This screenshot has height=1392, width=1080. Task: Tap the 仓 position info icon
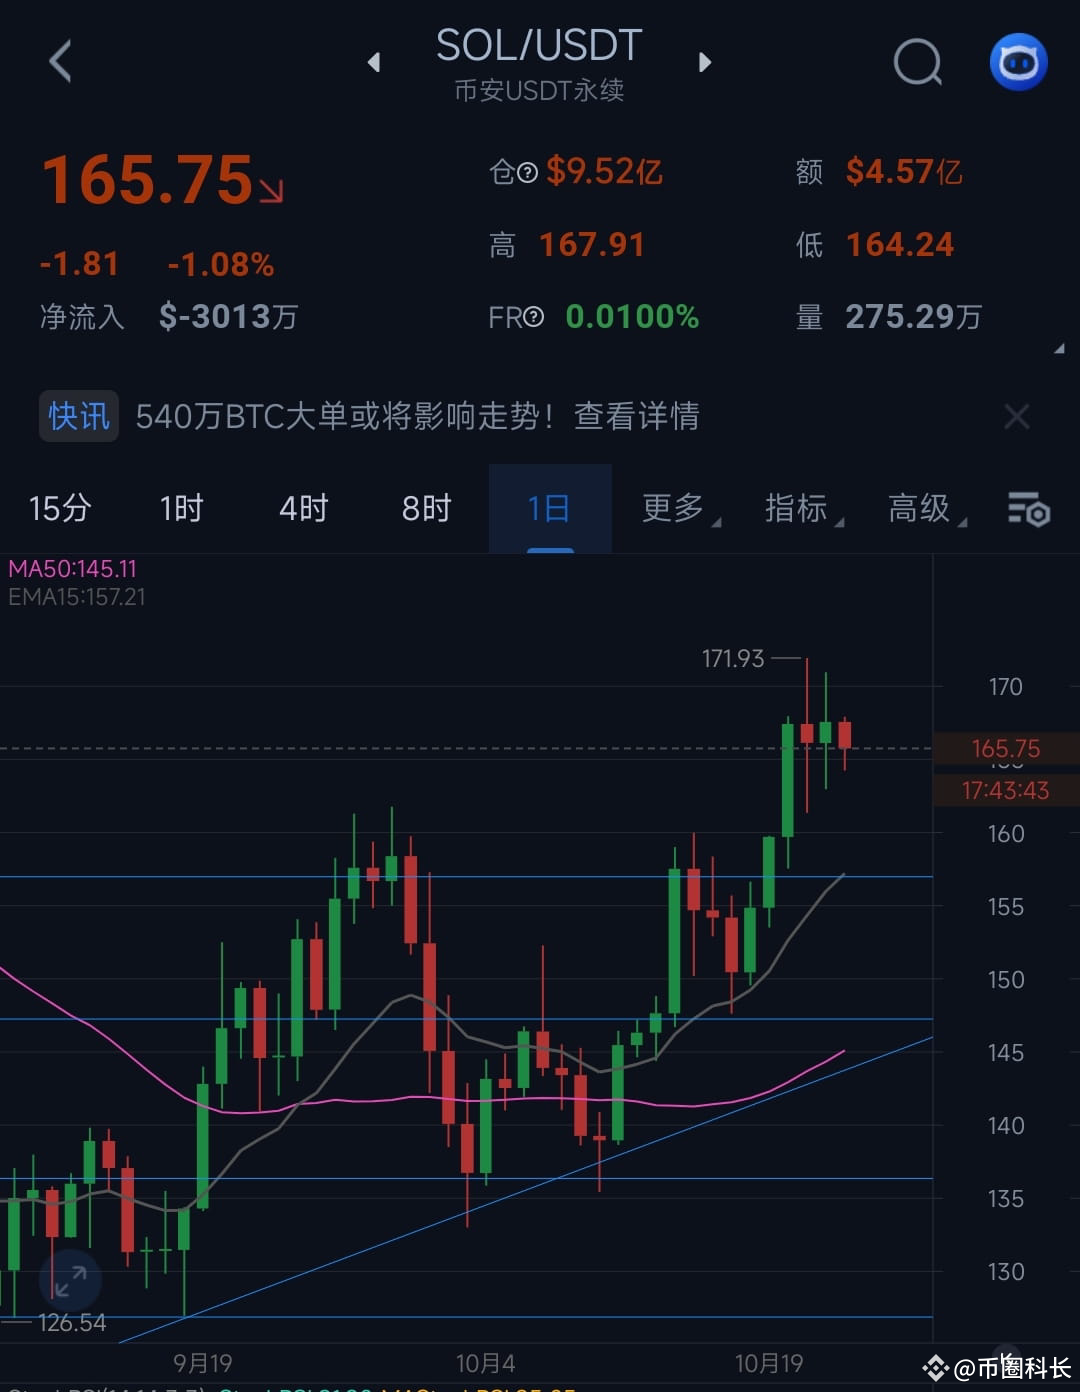[527, 172]
